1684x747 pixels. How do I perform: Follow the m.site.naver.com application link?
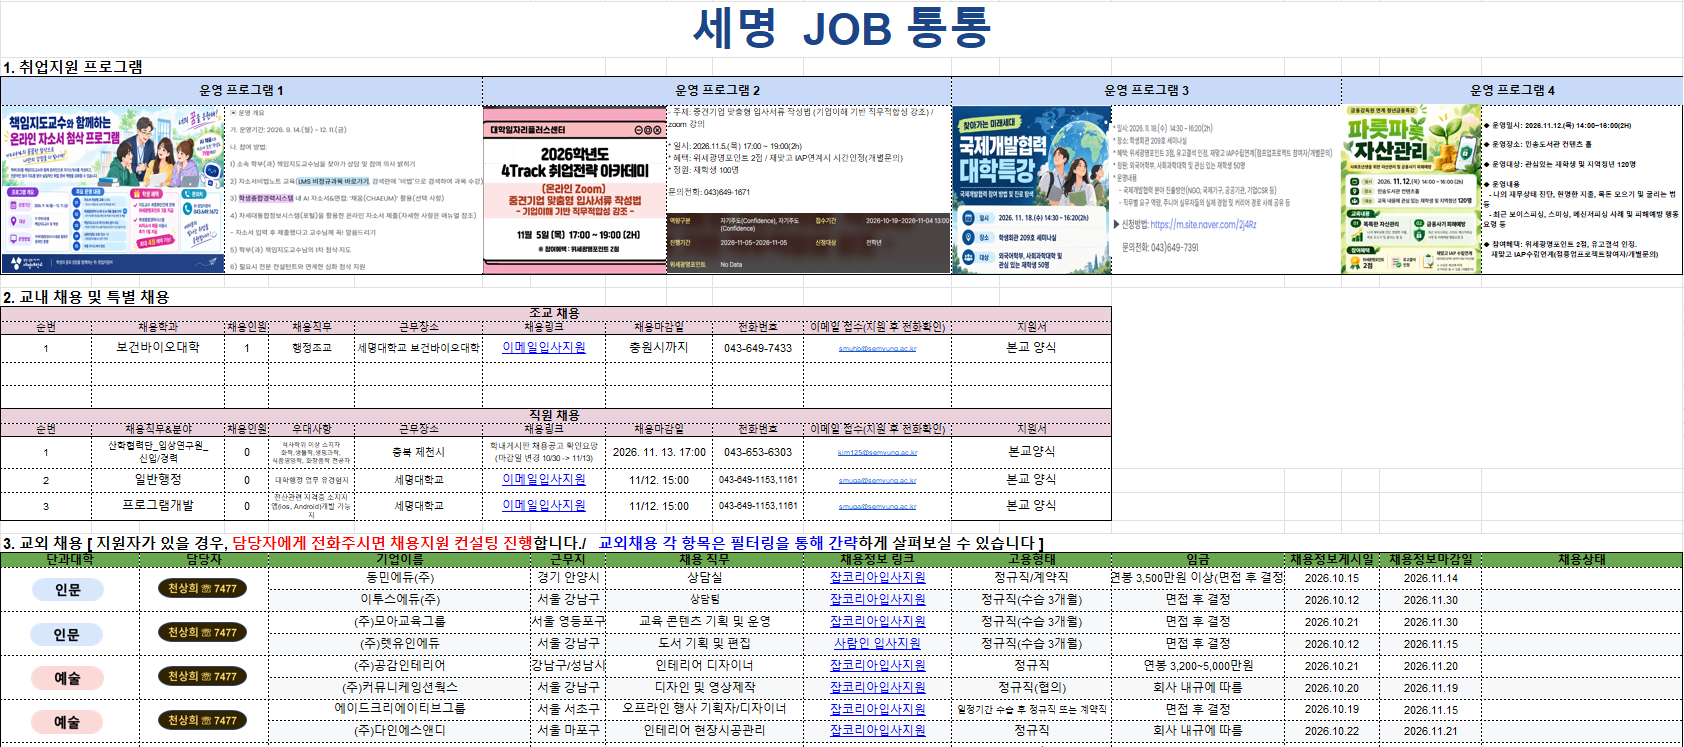[1203, 225]
